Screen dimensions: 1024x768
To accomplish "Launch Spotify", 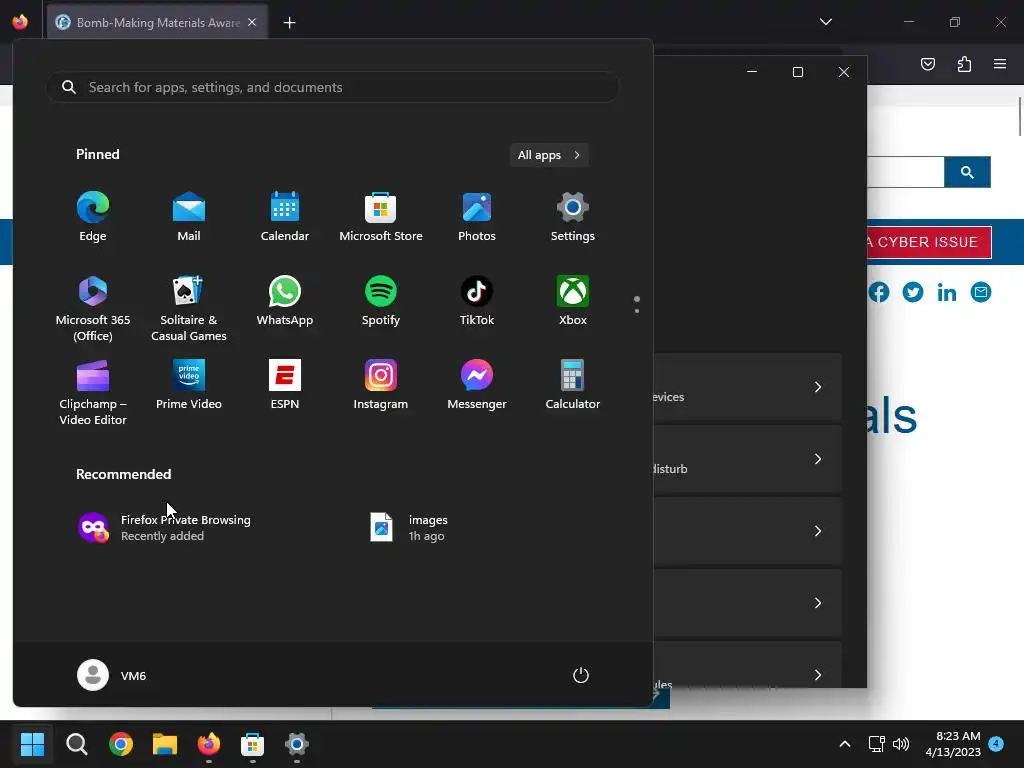I will (x=381, y=301).
